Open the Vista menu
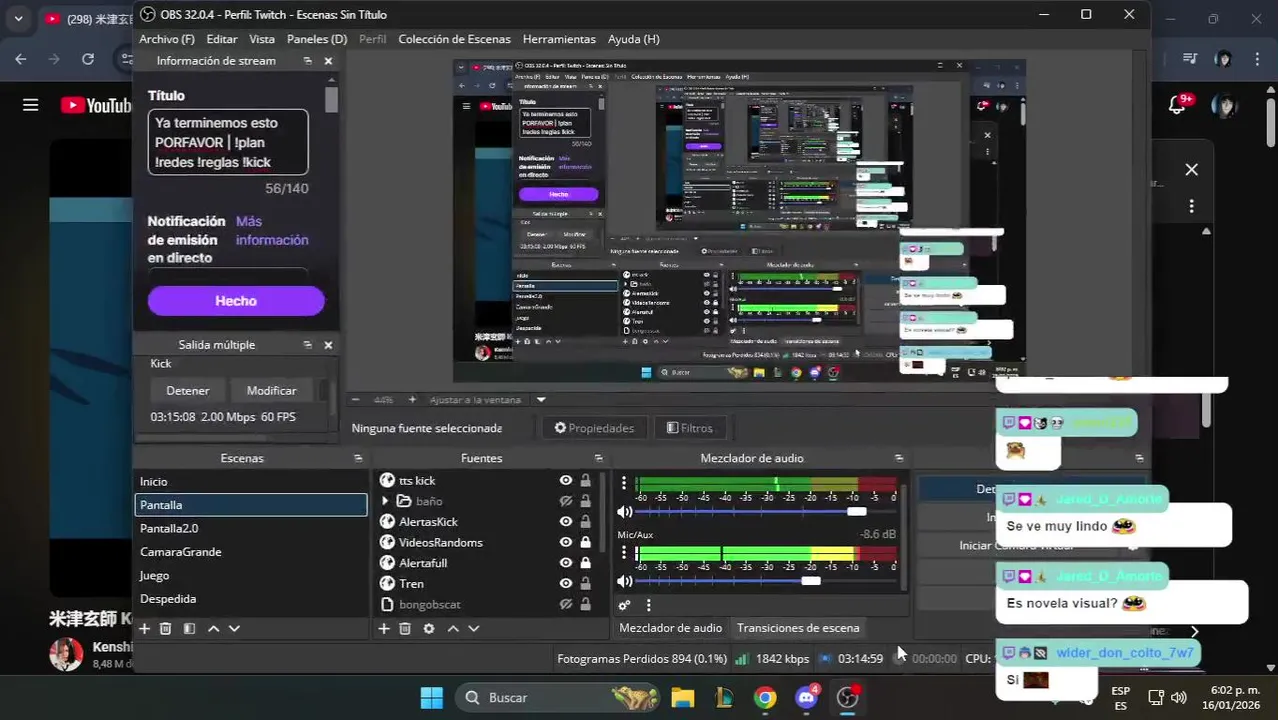Image resolution: width=1278 pixels, height=720 pixels. point(262,39)
